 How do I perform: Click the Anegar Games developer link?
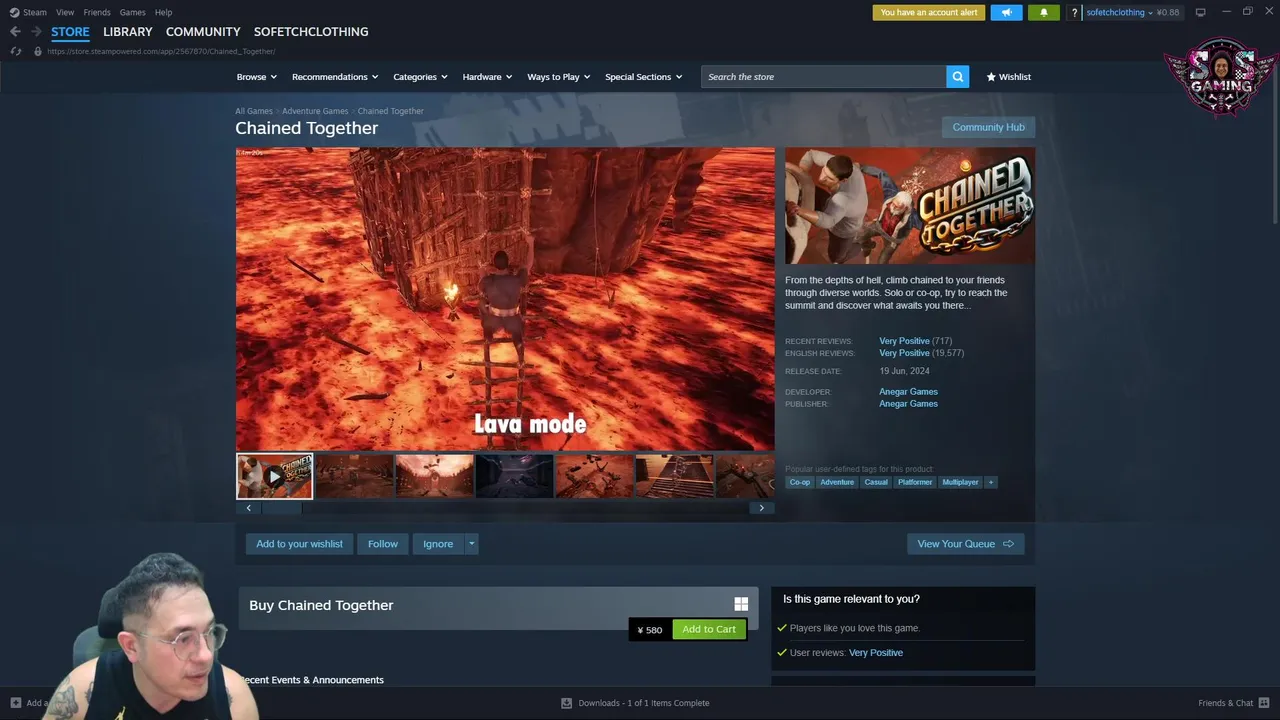point(908,392)
